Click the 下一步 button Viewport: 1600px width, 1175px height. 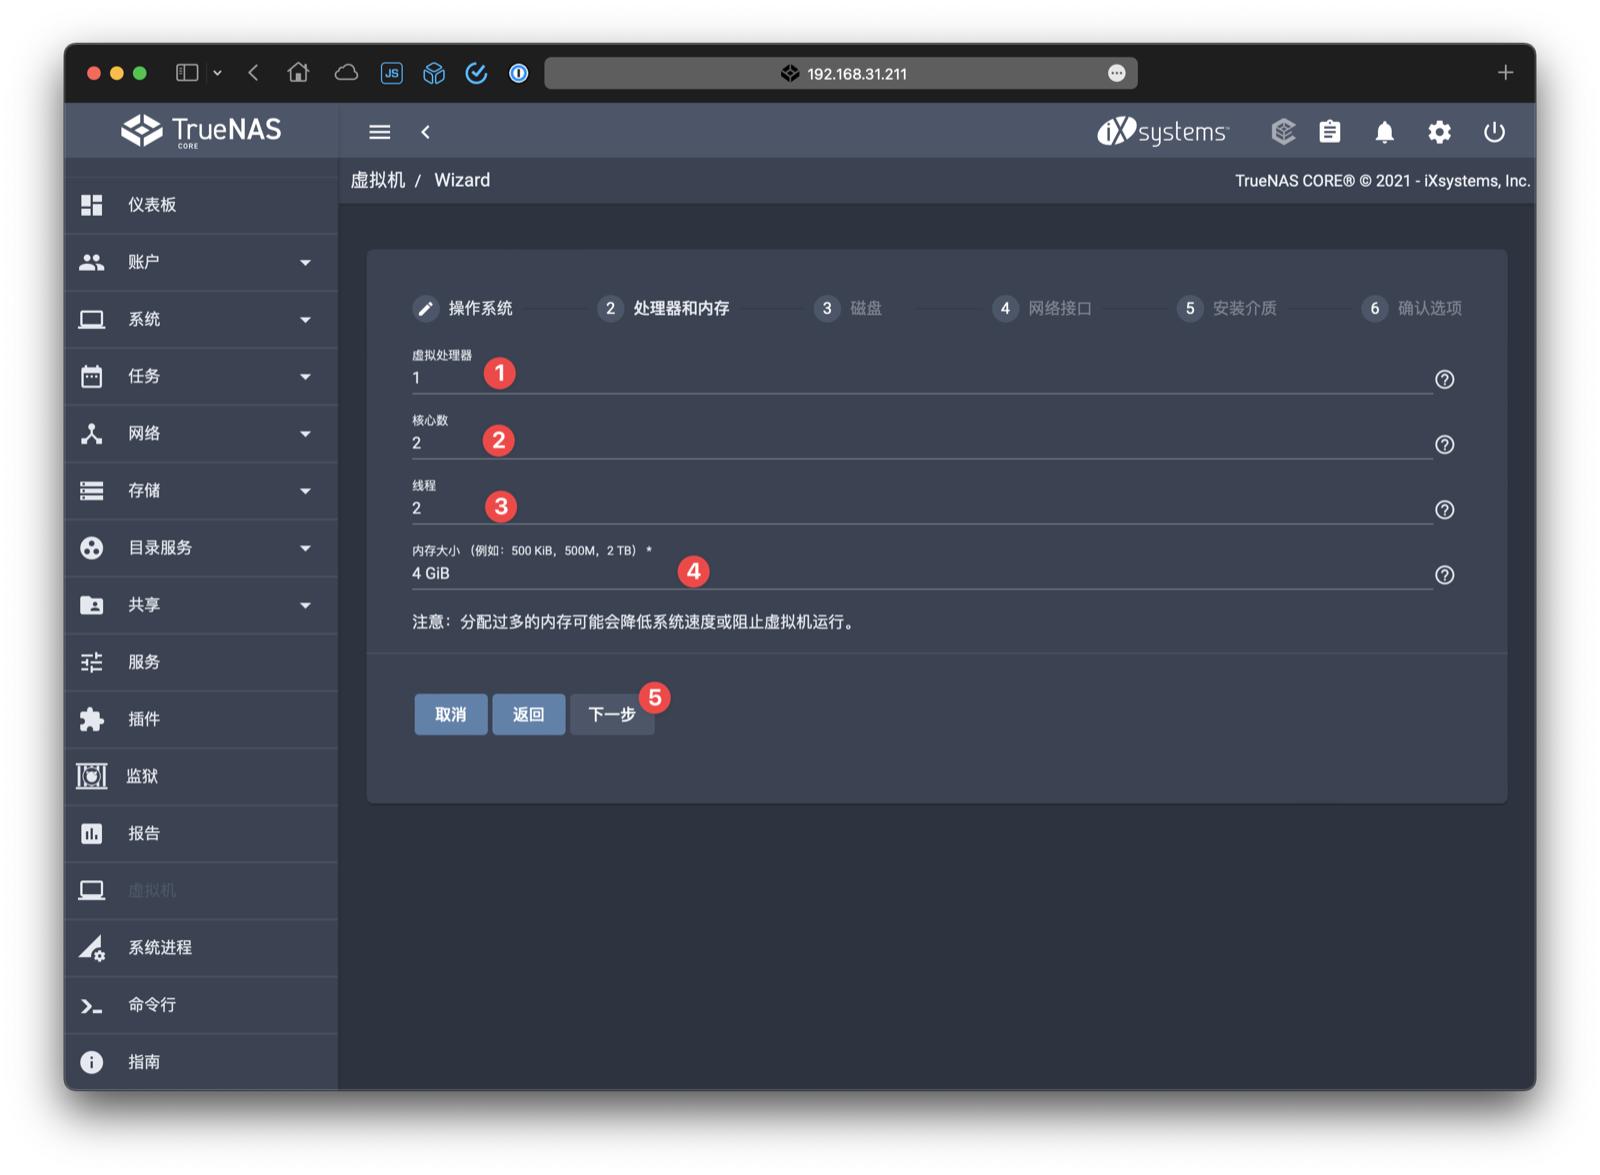611,714
